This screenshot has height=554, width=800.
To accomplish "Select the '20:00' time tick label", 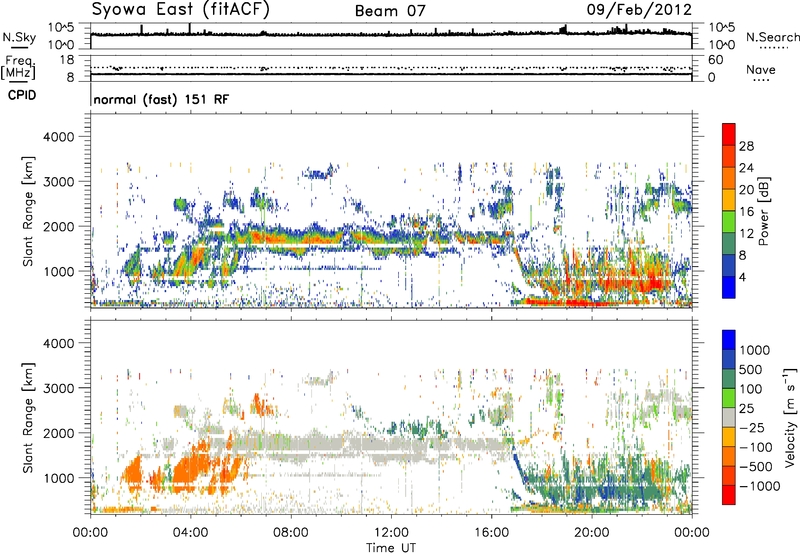I will pyautogui.click(x=591, y=533).
